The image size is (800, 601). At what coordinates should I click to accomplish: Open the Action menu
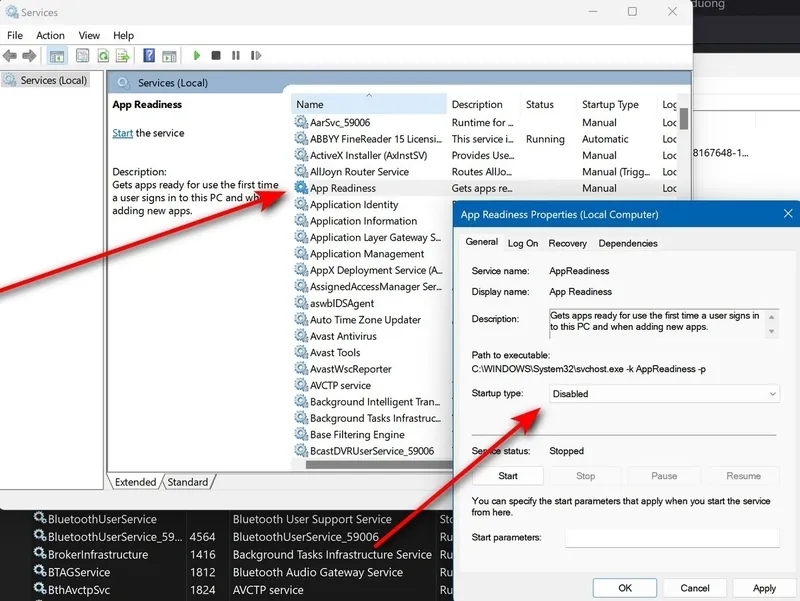50,35
